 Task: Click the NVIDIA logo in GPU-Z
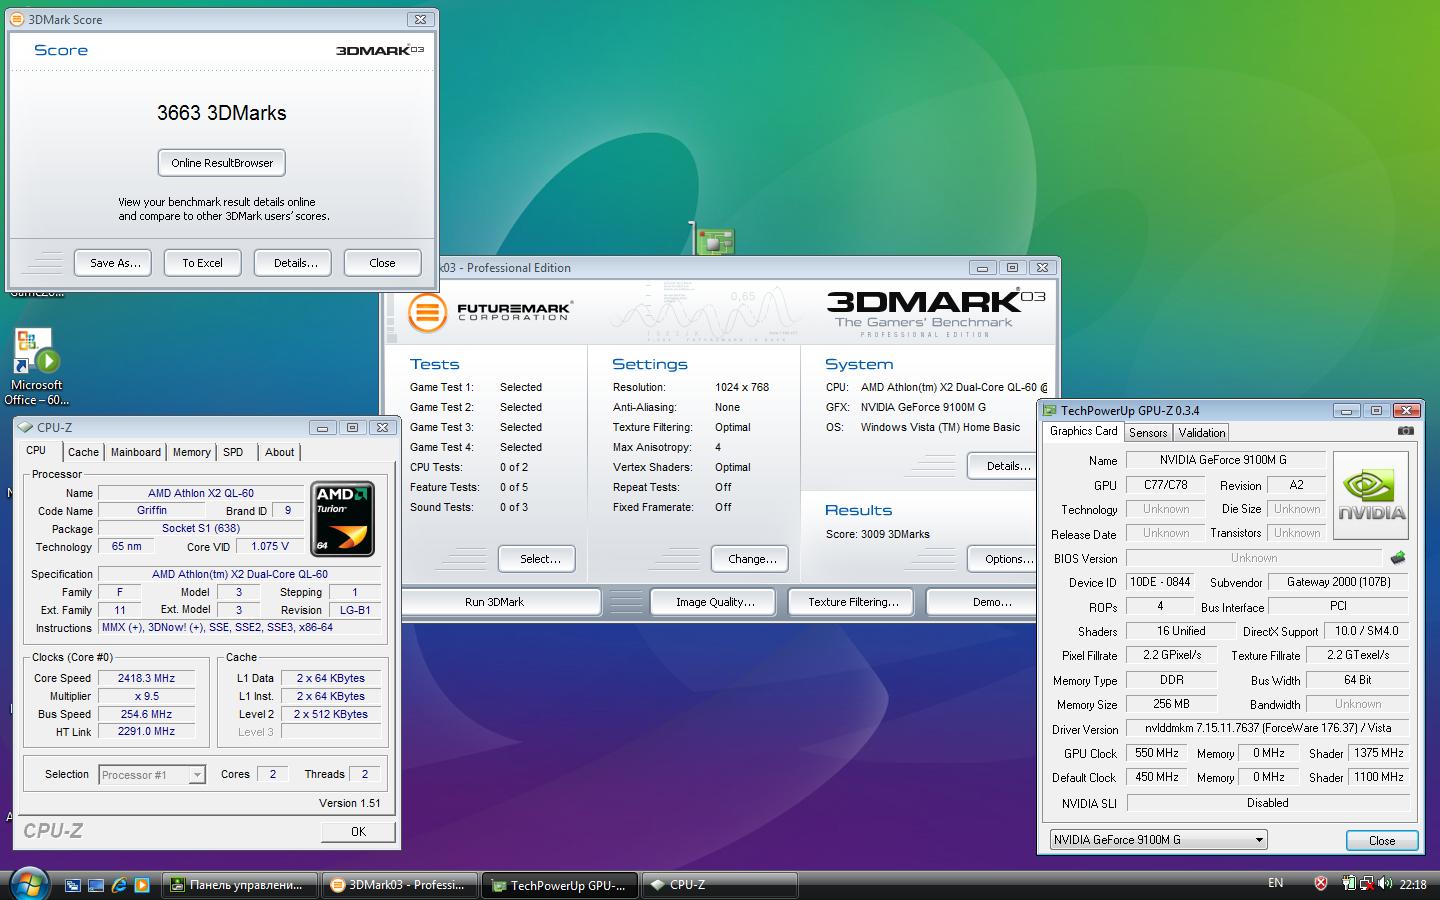point(1370,496)
